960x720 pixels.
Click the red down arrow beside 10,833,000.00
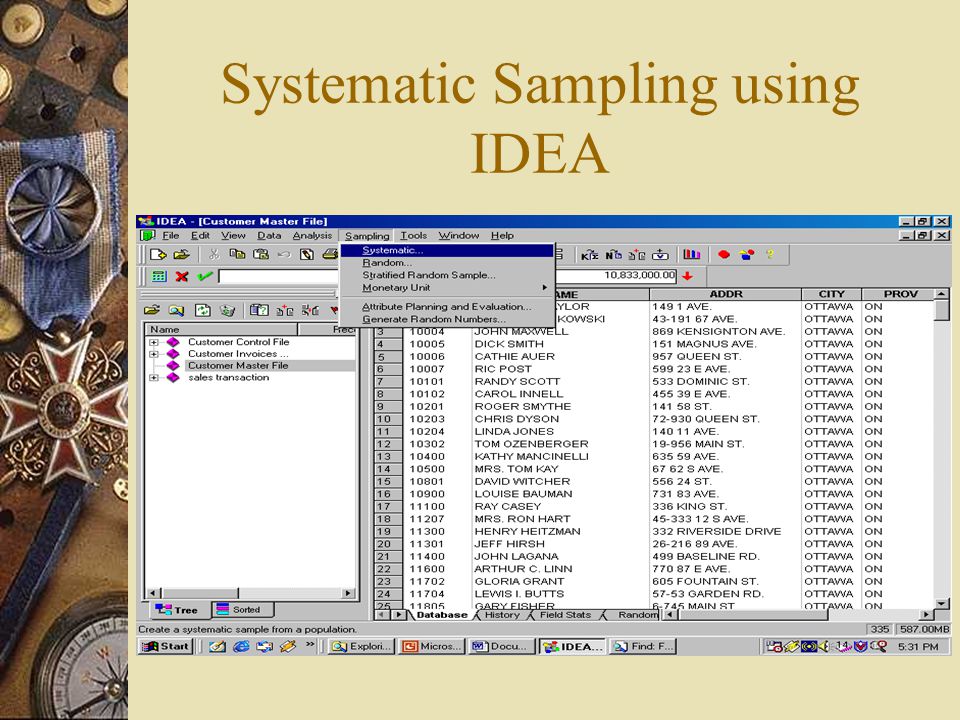[688, 276]
